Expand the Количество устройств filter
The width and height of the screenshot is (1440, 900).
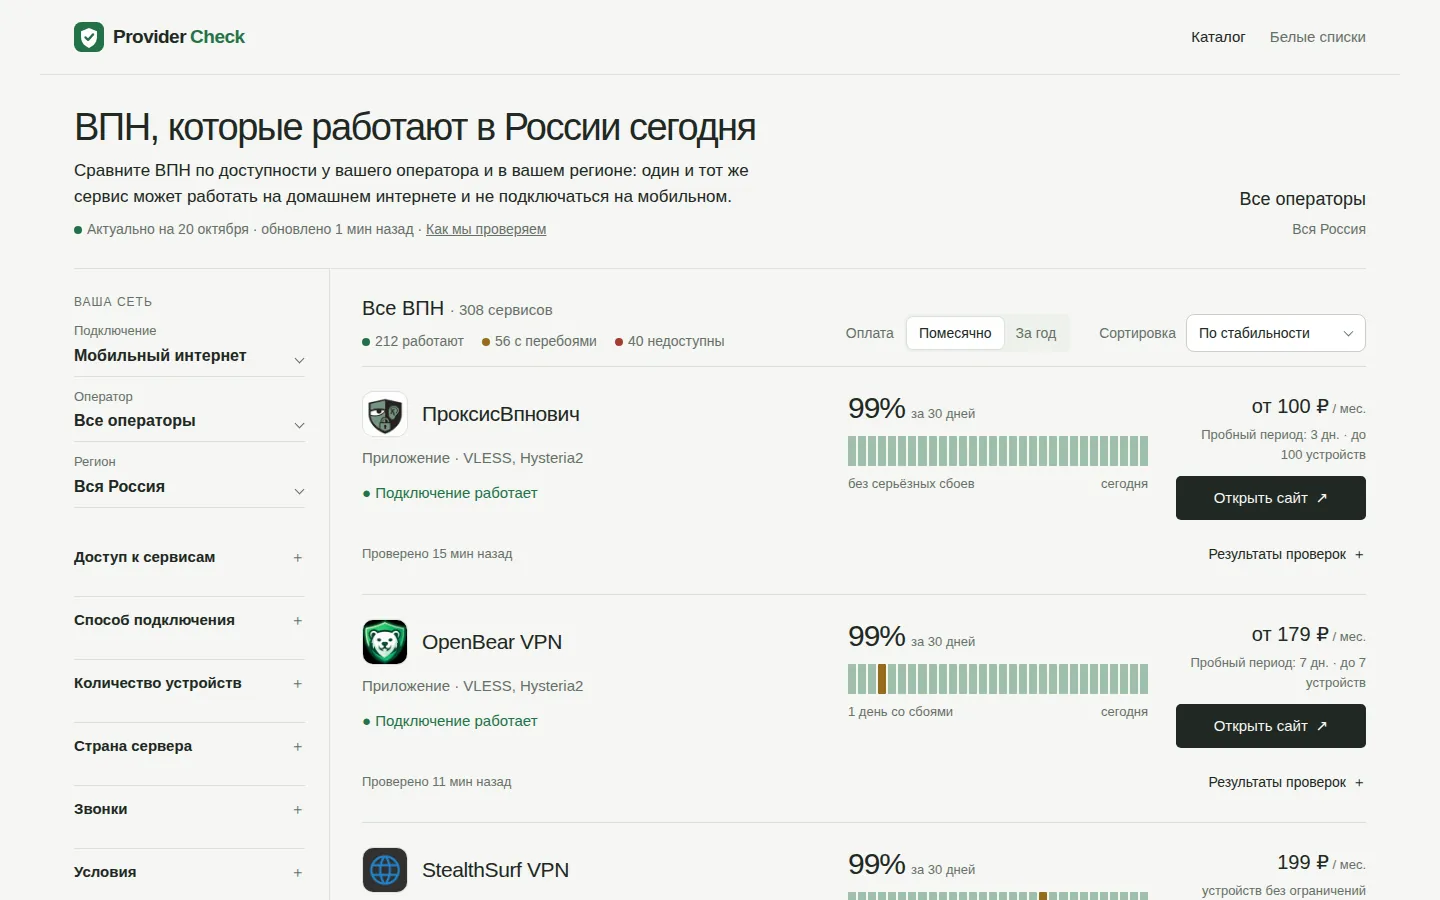(189, 684)
